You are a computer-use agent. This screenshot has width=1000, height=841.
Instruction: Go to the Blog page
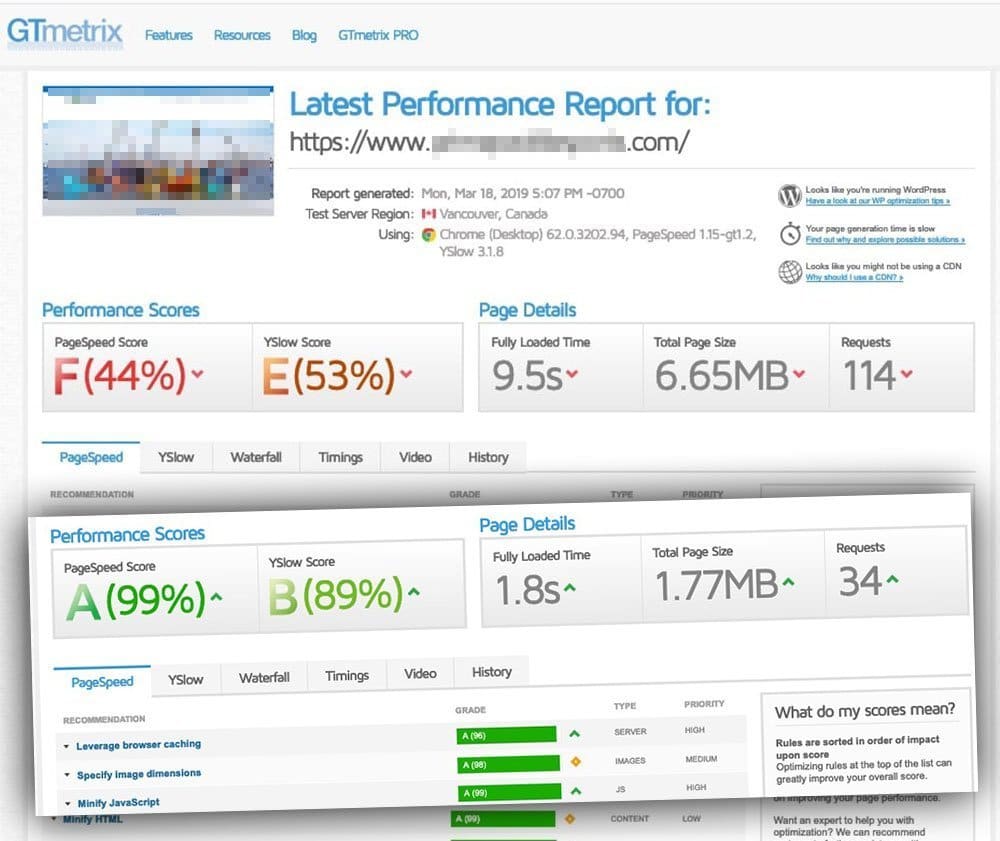304,35
